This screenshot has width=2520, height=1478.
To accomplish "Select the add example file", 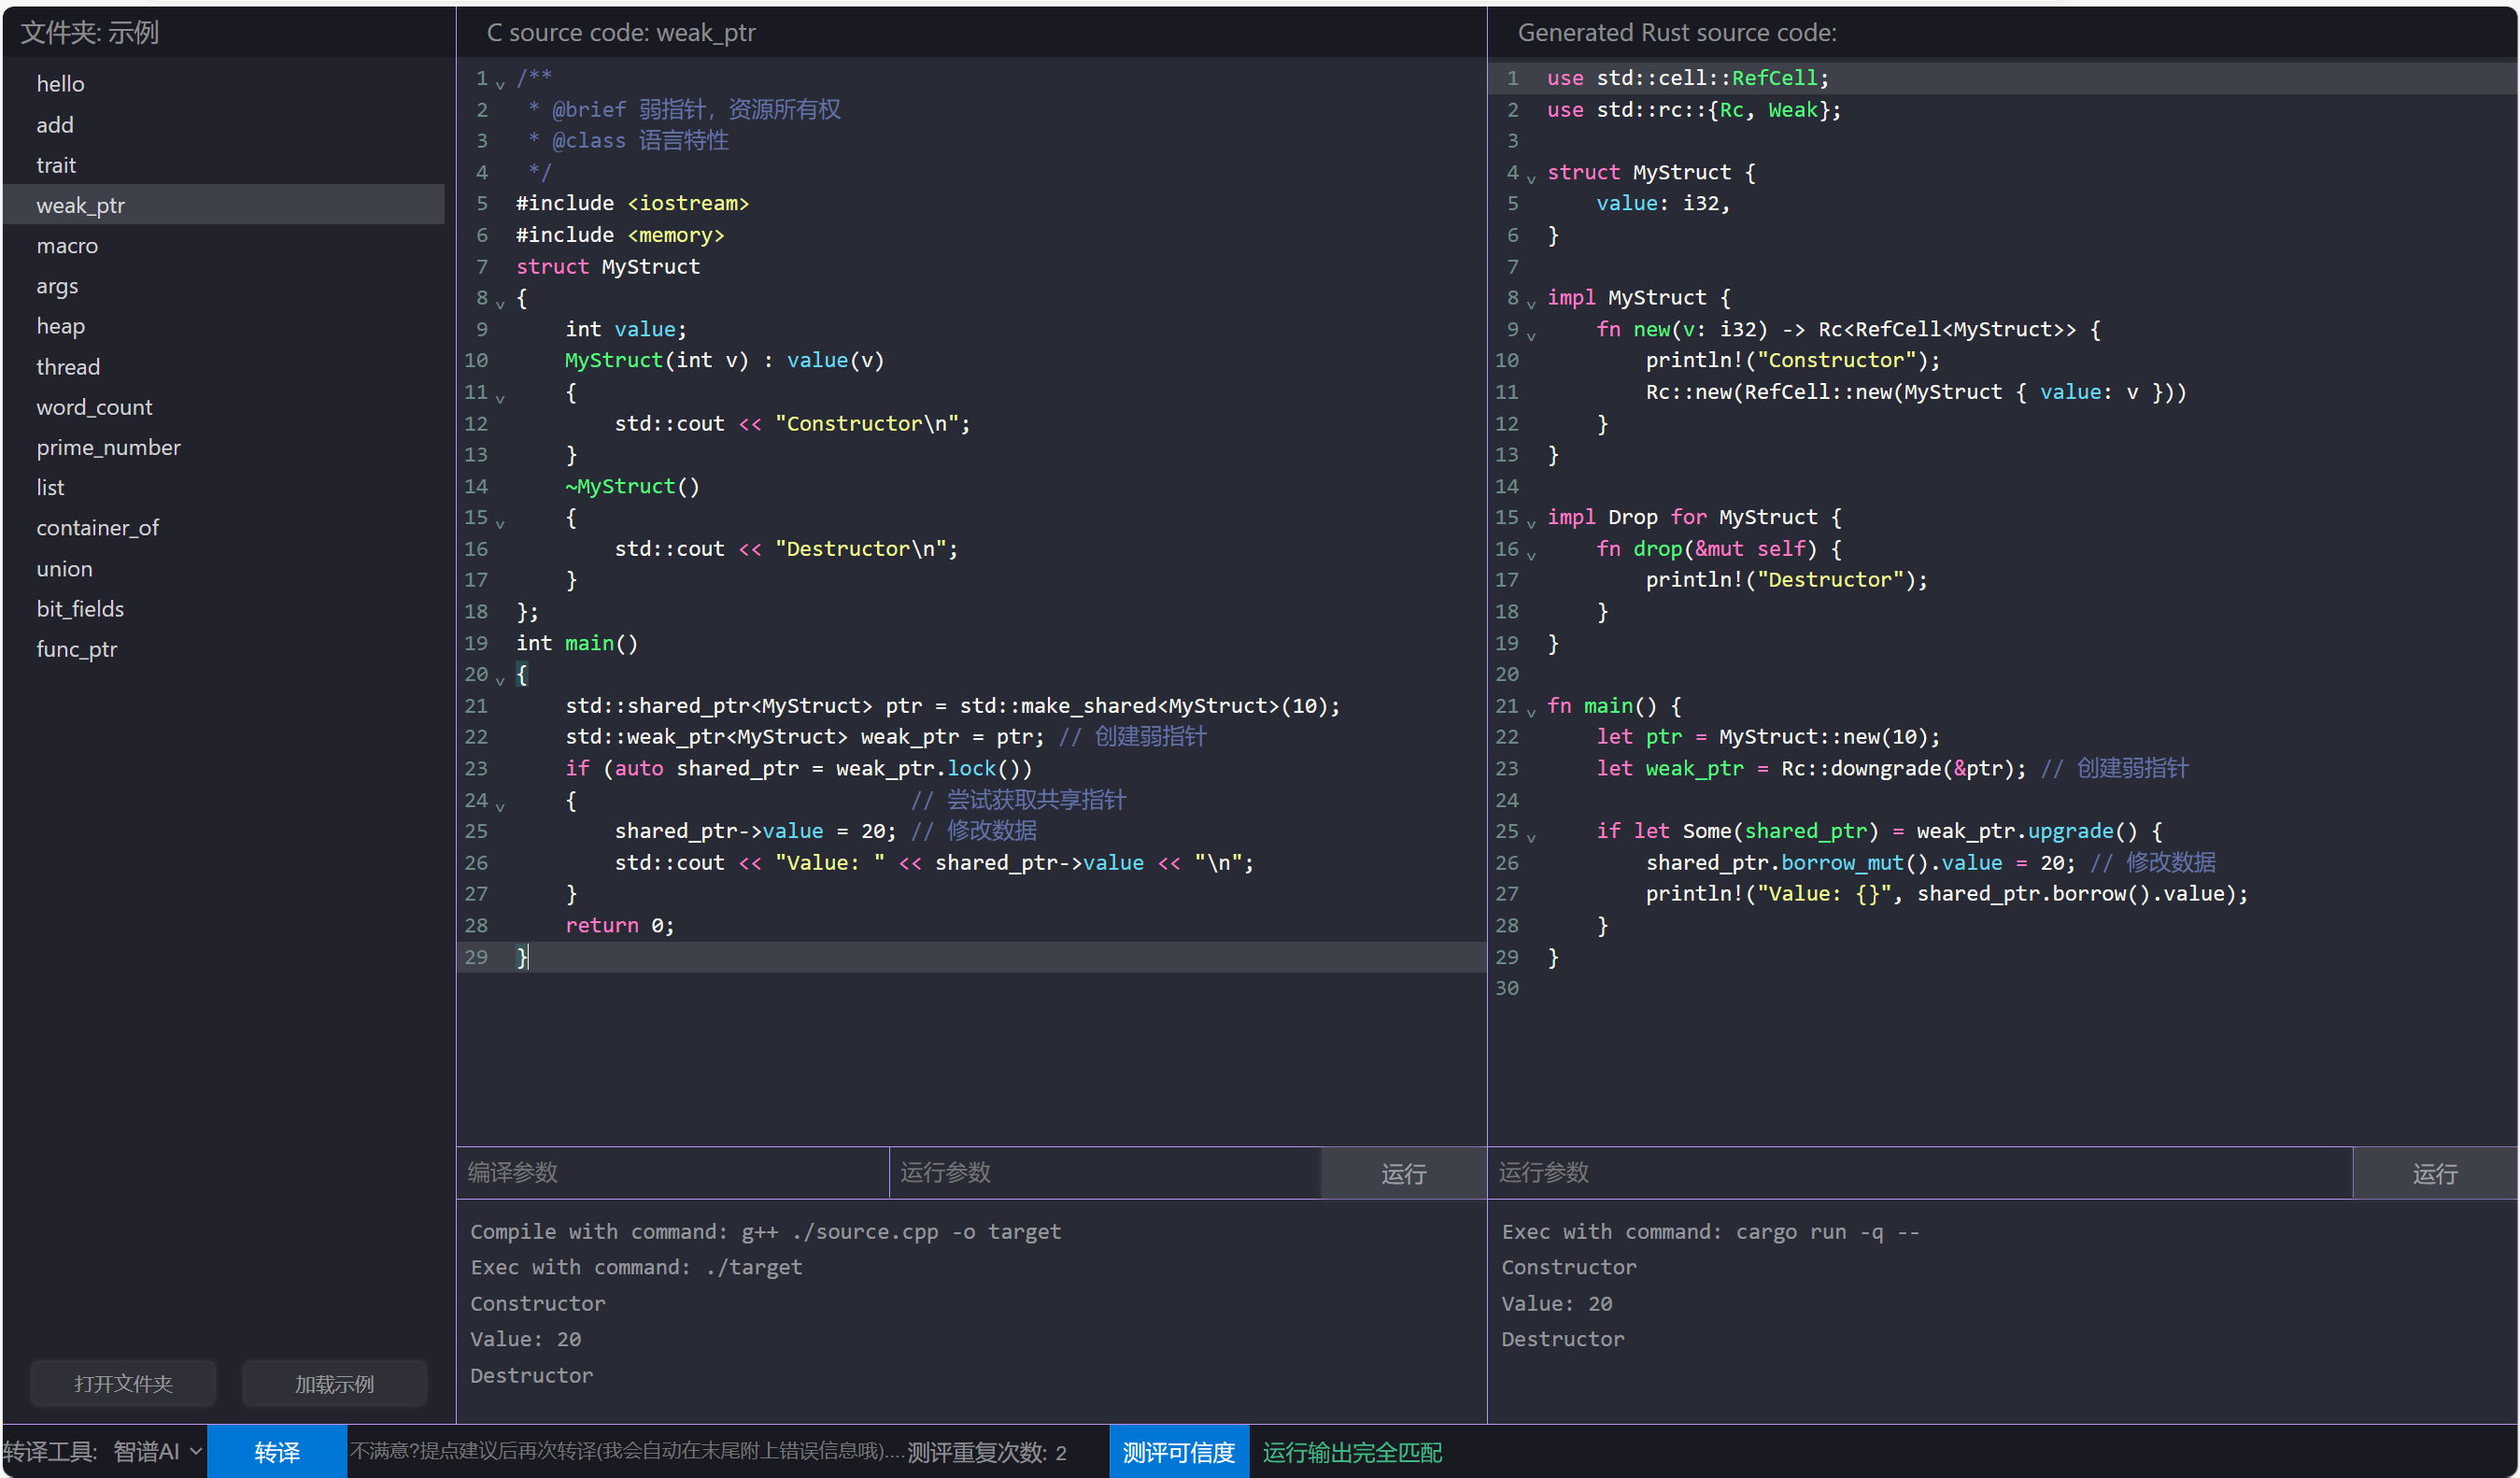I will tap(224, 125).
